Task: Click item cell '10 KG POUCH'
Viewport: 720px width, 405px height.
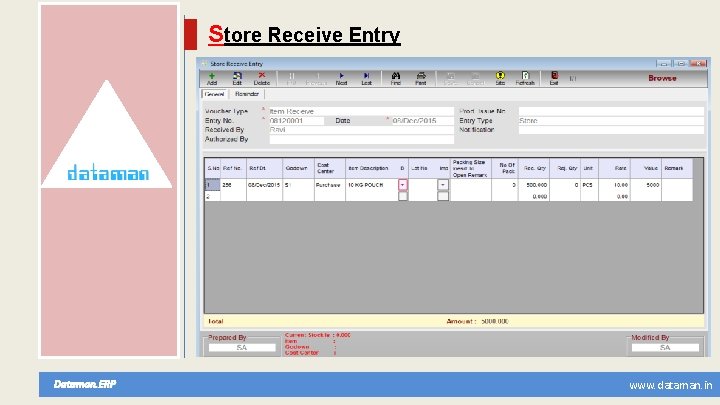Action: tap(371, 185)
